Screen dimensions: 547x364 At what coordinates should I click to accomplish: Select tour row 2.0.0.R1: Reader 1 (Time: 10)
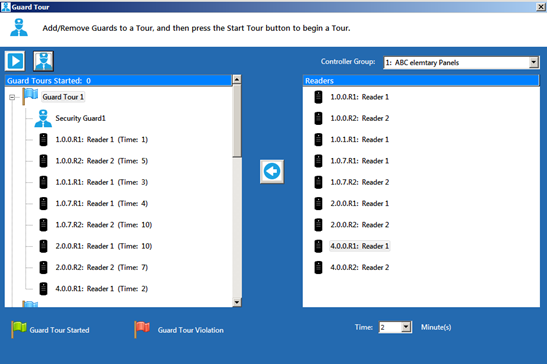pos(104,246)
